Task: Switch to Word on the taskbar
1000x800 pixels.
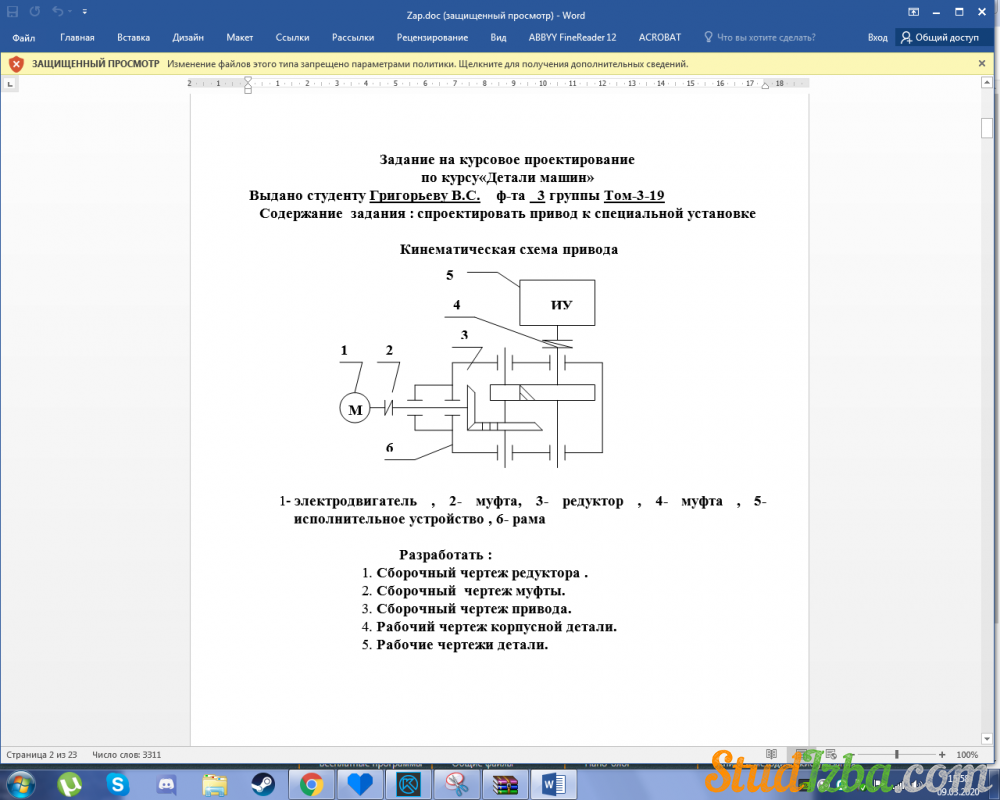Action: (553, 784)
